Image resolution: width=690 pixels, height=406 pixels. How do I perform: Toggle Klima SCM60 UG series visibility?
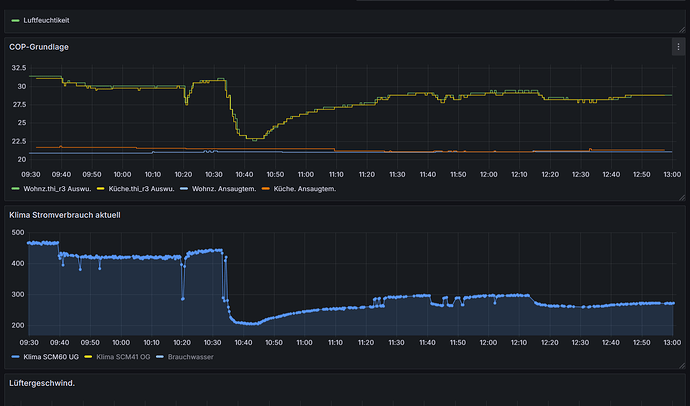51,357
